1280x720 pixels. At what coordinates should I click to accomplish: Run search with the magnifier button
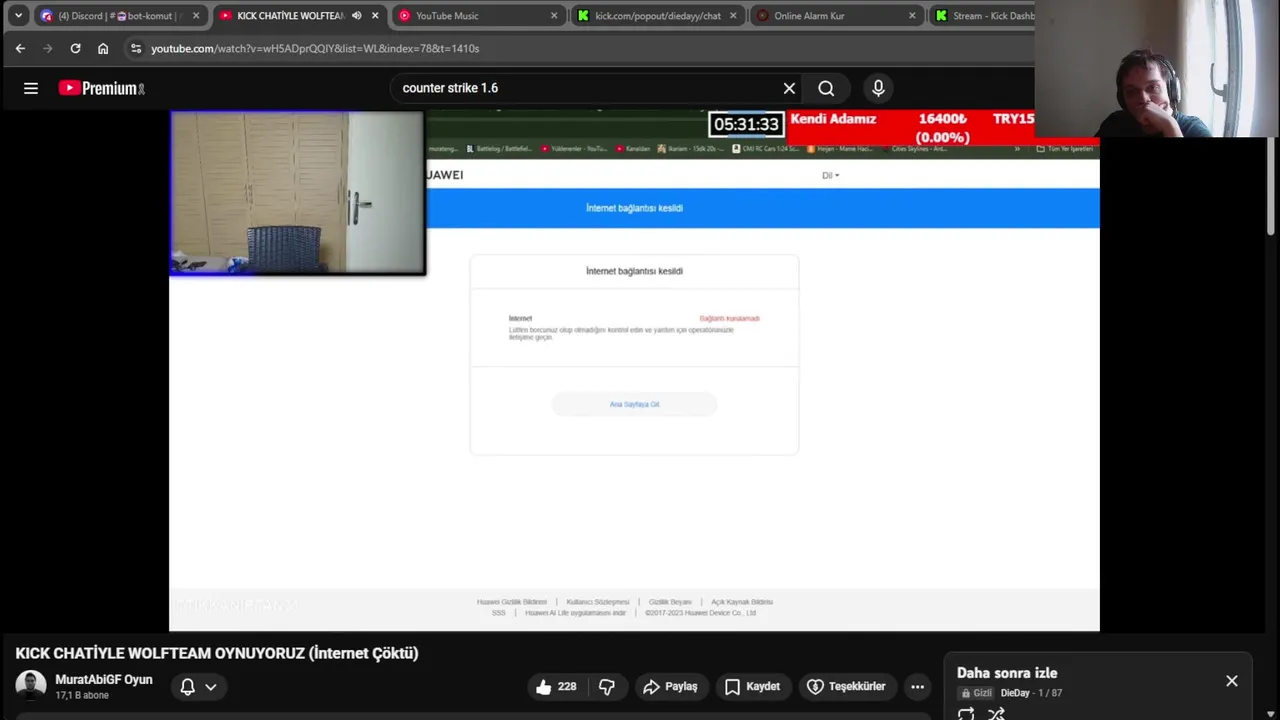click(x=826, y=88)
